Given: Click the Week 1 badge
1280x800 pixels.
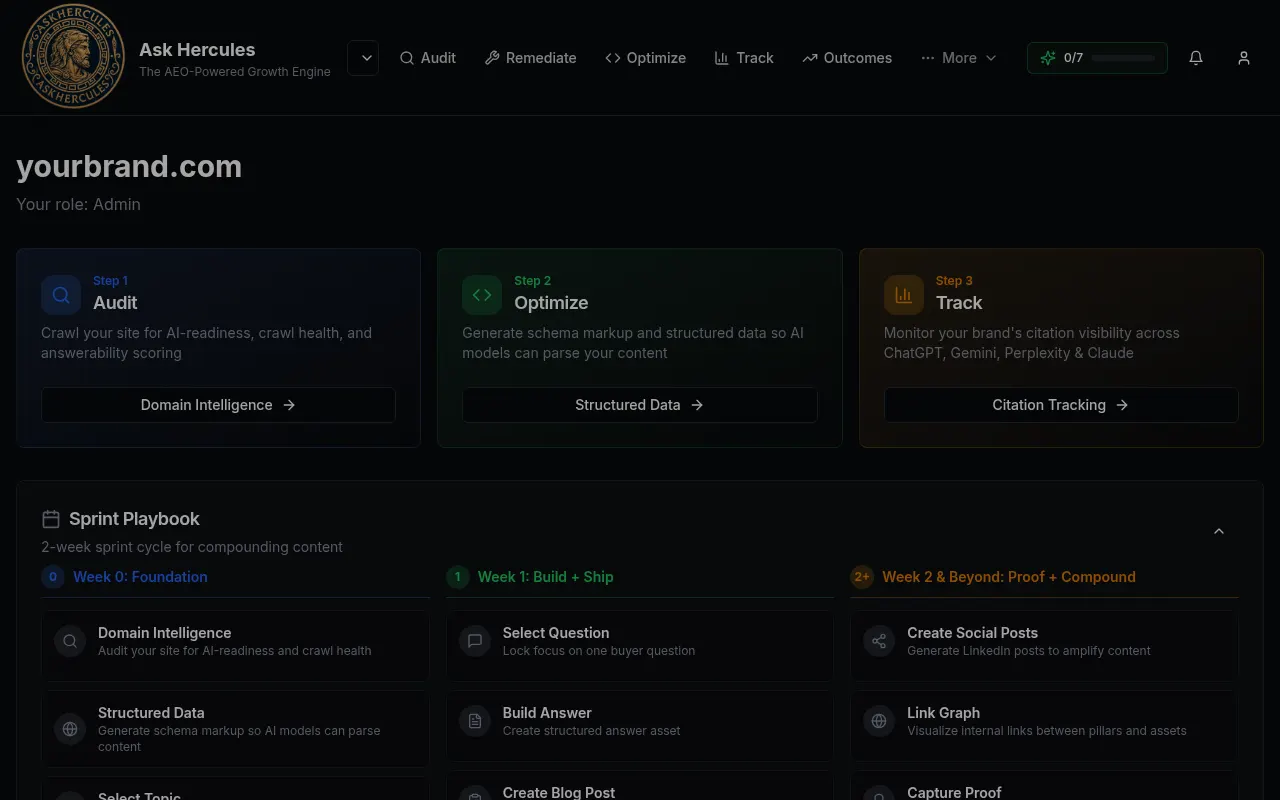Looking at the screenshot, I should [458, 577].
